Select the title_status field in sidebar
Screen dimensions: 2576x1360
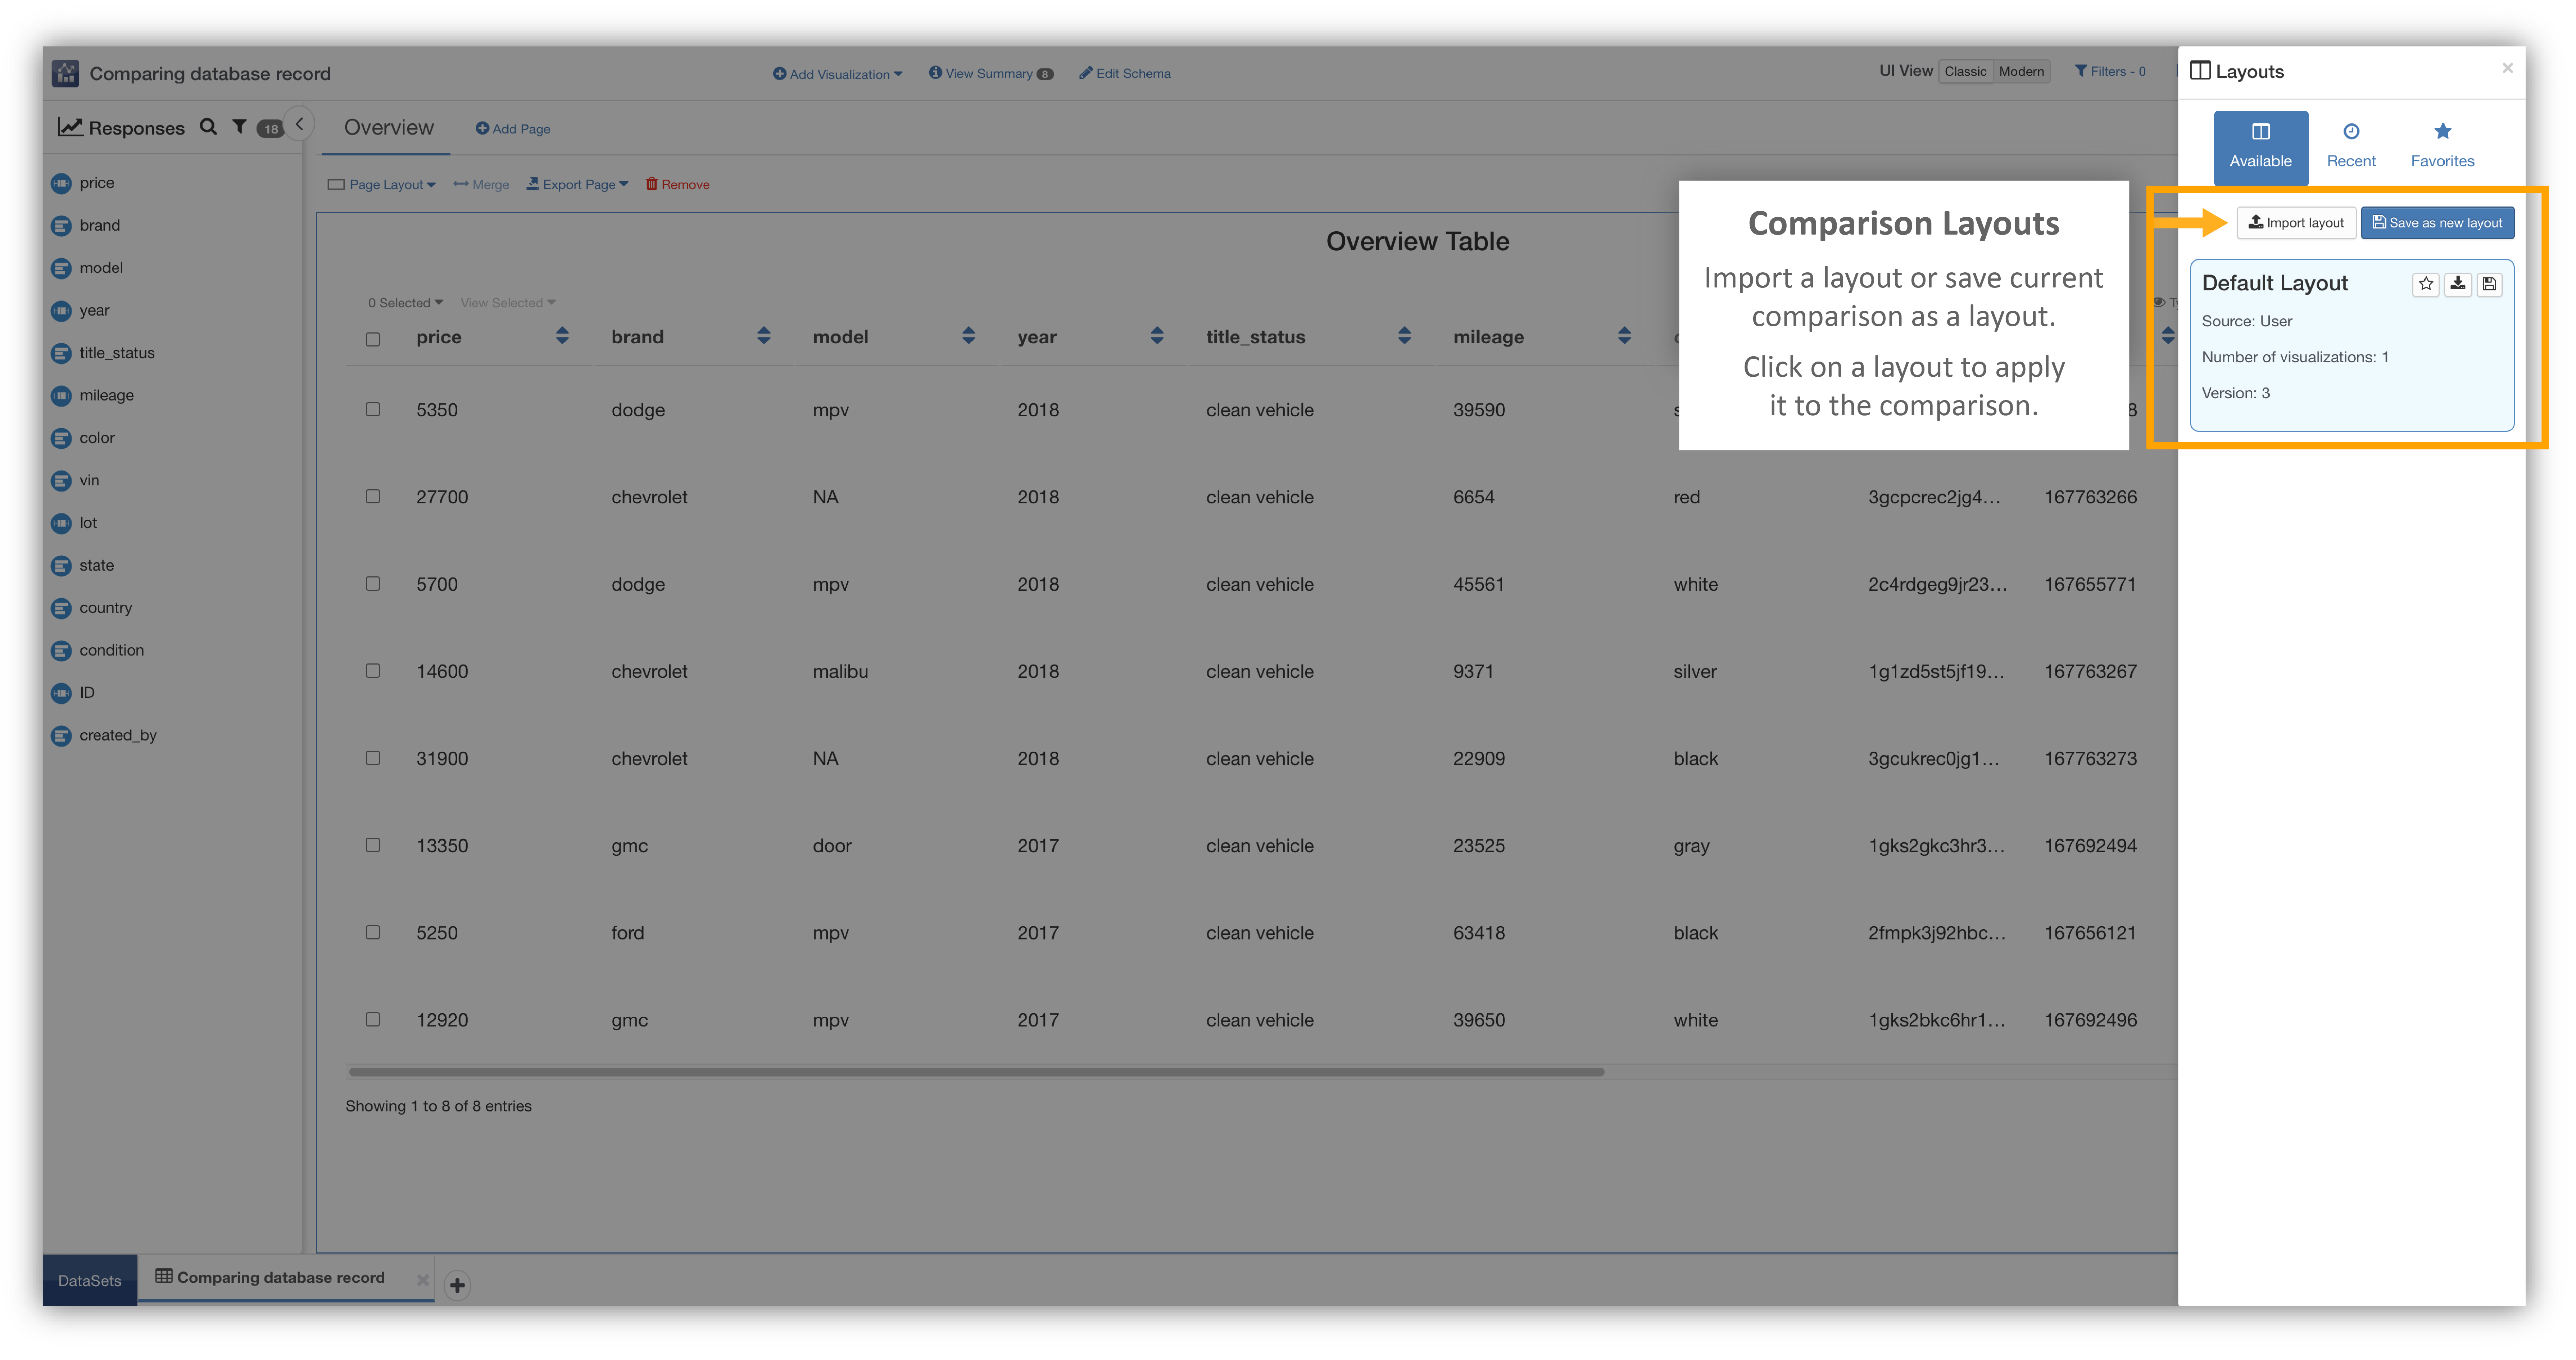pyautogui.click(x=117, y=353)
